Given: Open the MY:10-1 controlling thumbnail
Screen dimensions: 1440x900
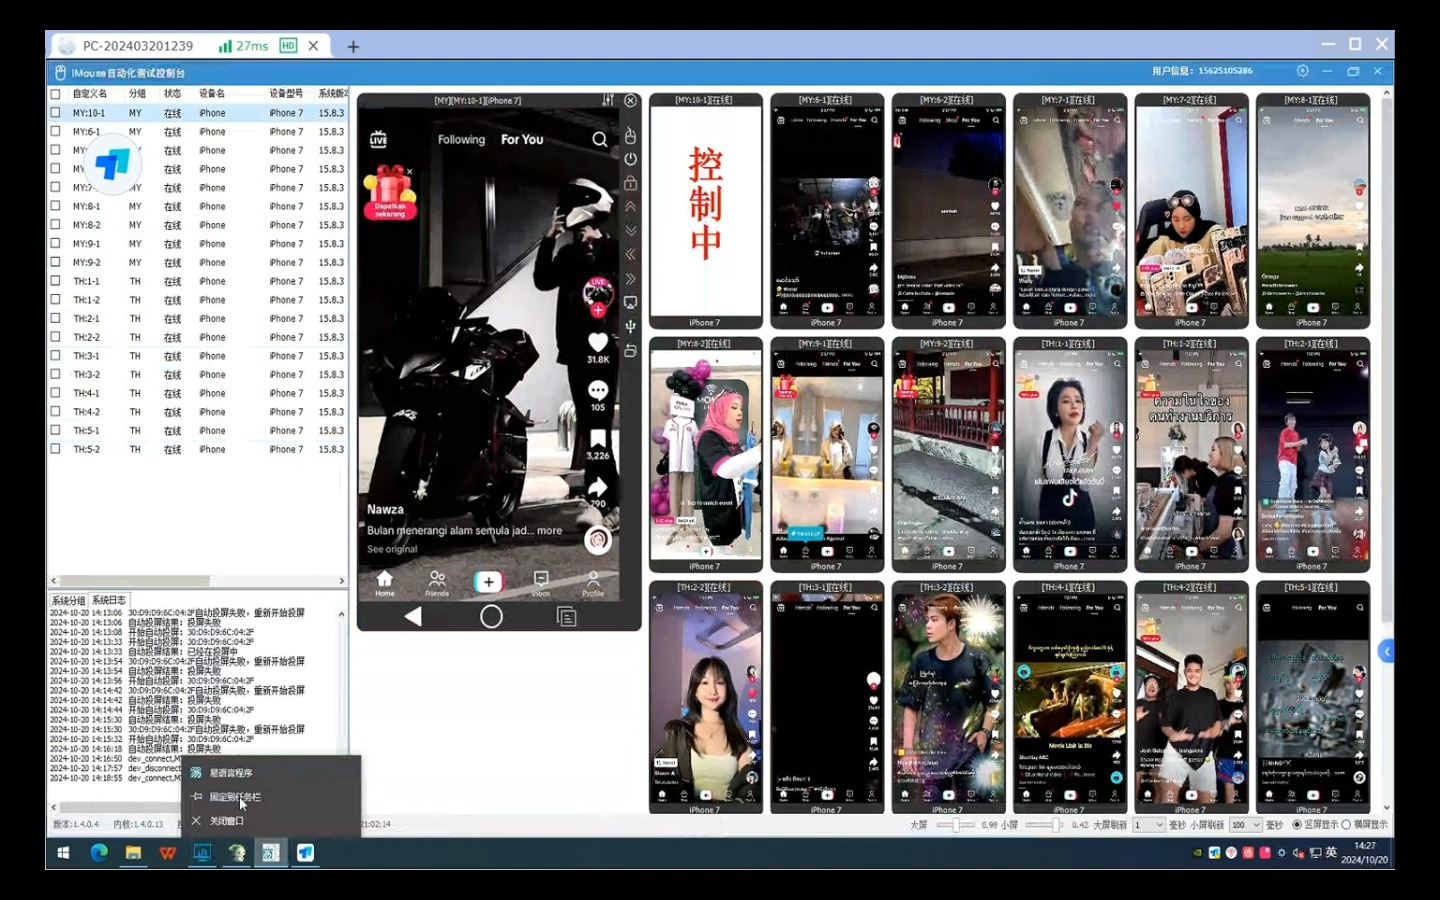Looking at the screenshot, I should click(x=706, y=211).
